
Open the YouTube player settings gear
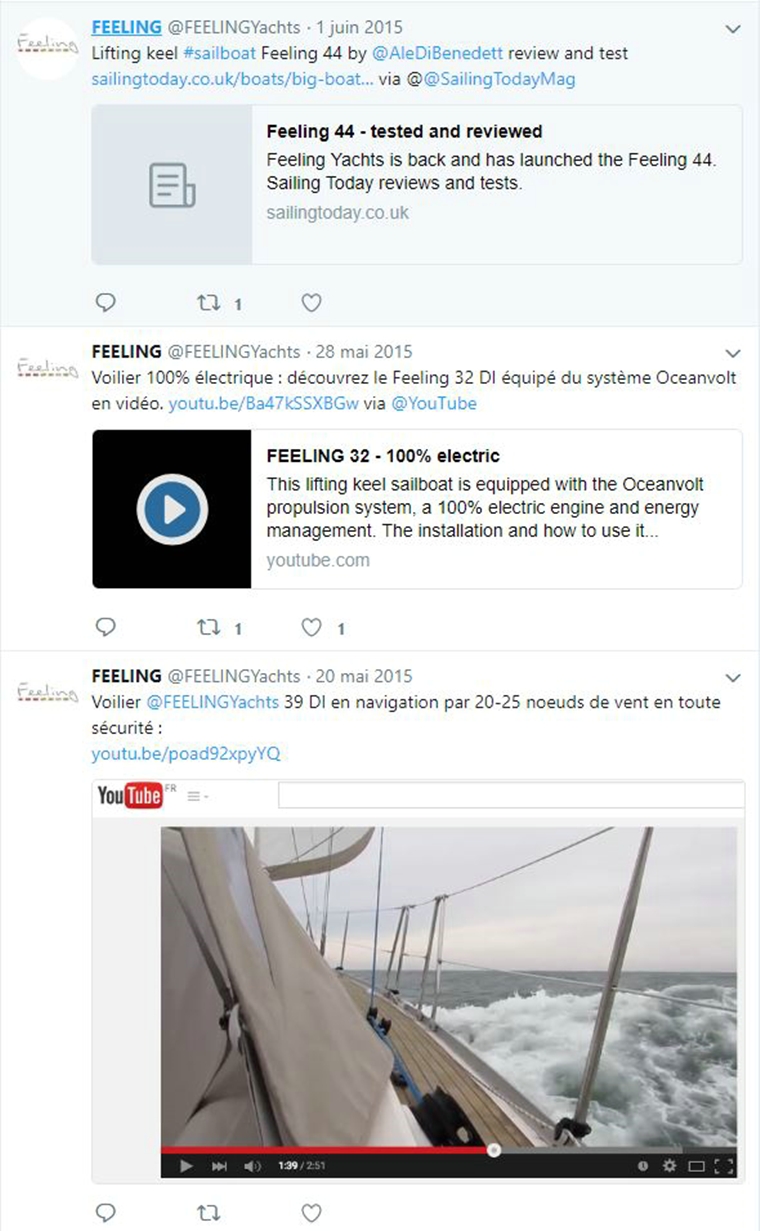(x=670, y=1166)
